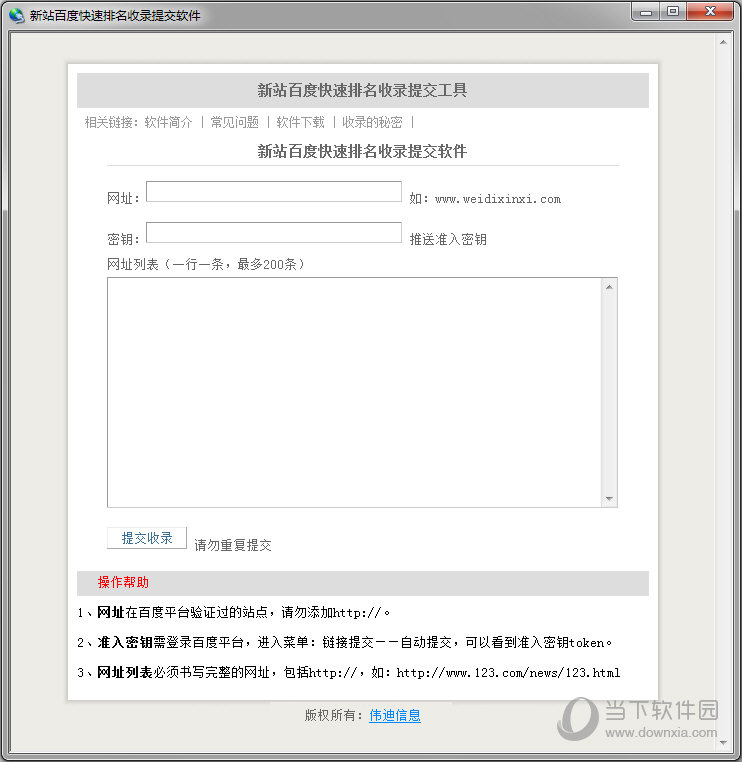The height and width of the screenshot is (762, 742).
Task: Minimize the application window
Action: click(646, 11)
